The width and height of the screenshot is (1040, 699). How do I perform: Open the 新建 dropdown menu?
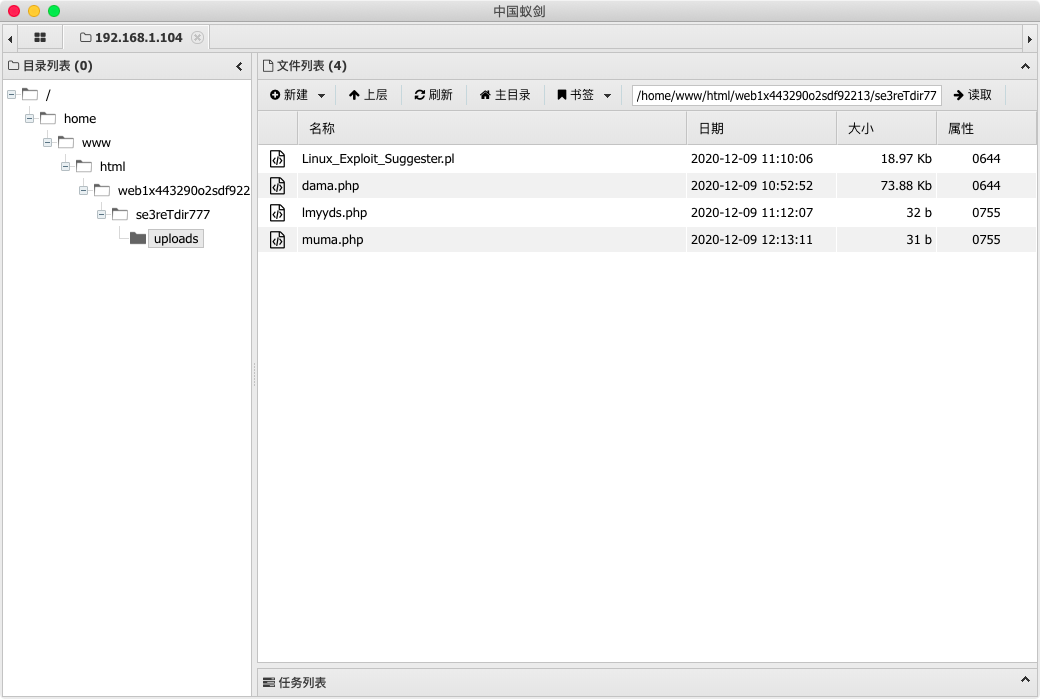tap(298, 95)
